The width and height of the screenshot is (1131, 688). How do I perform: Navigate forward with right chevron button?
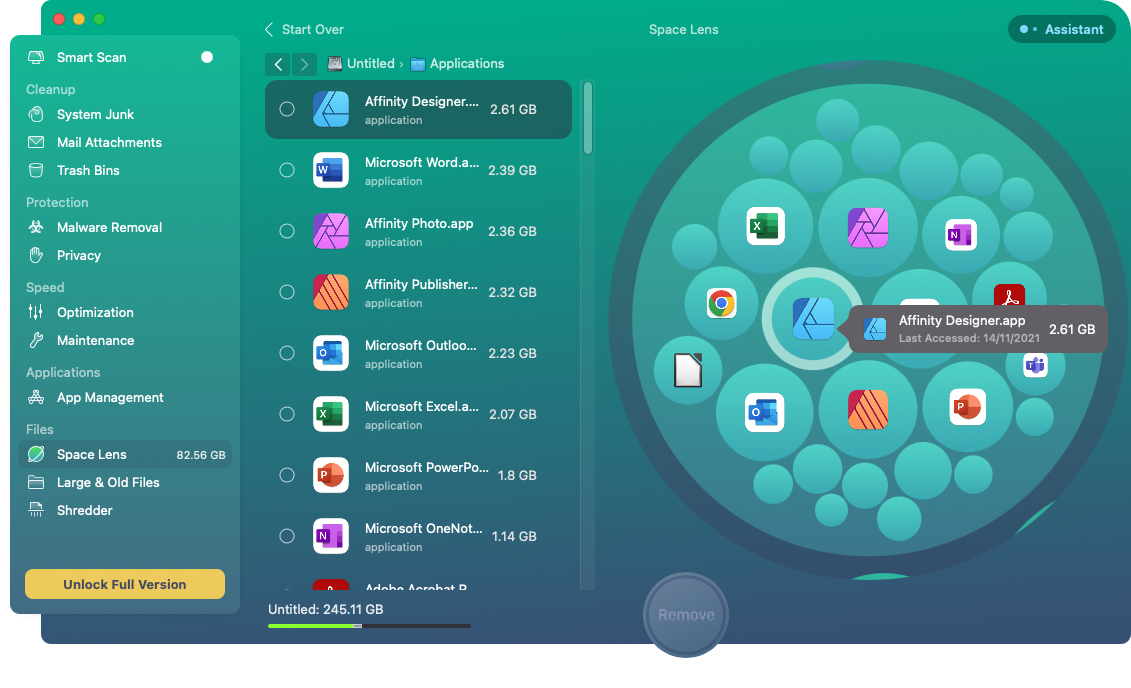[304, 64]
